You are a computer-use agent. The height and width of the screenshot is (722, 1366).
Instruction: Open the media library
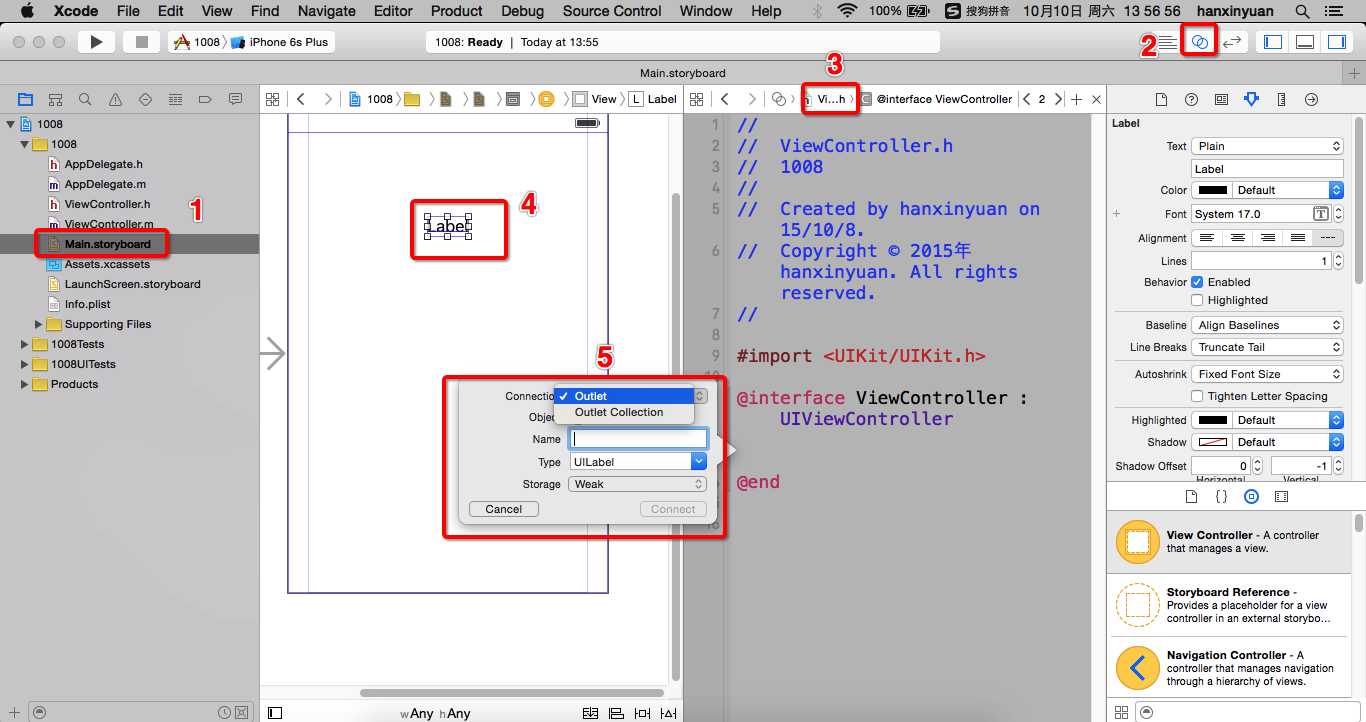[x=1281, y=496]
